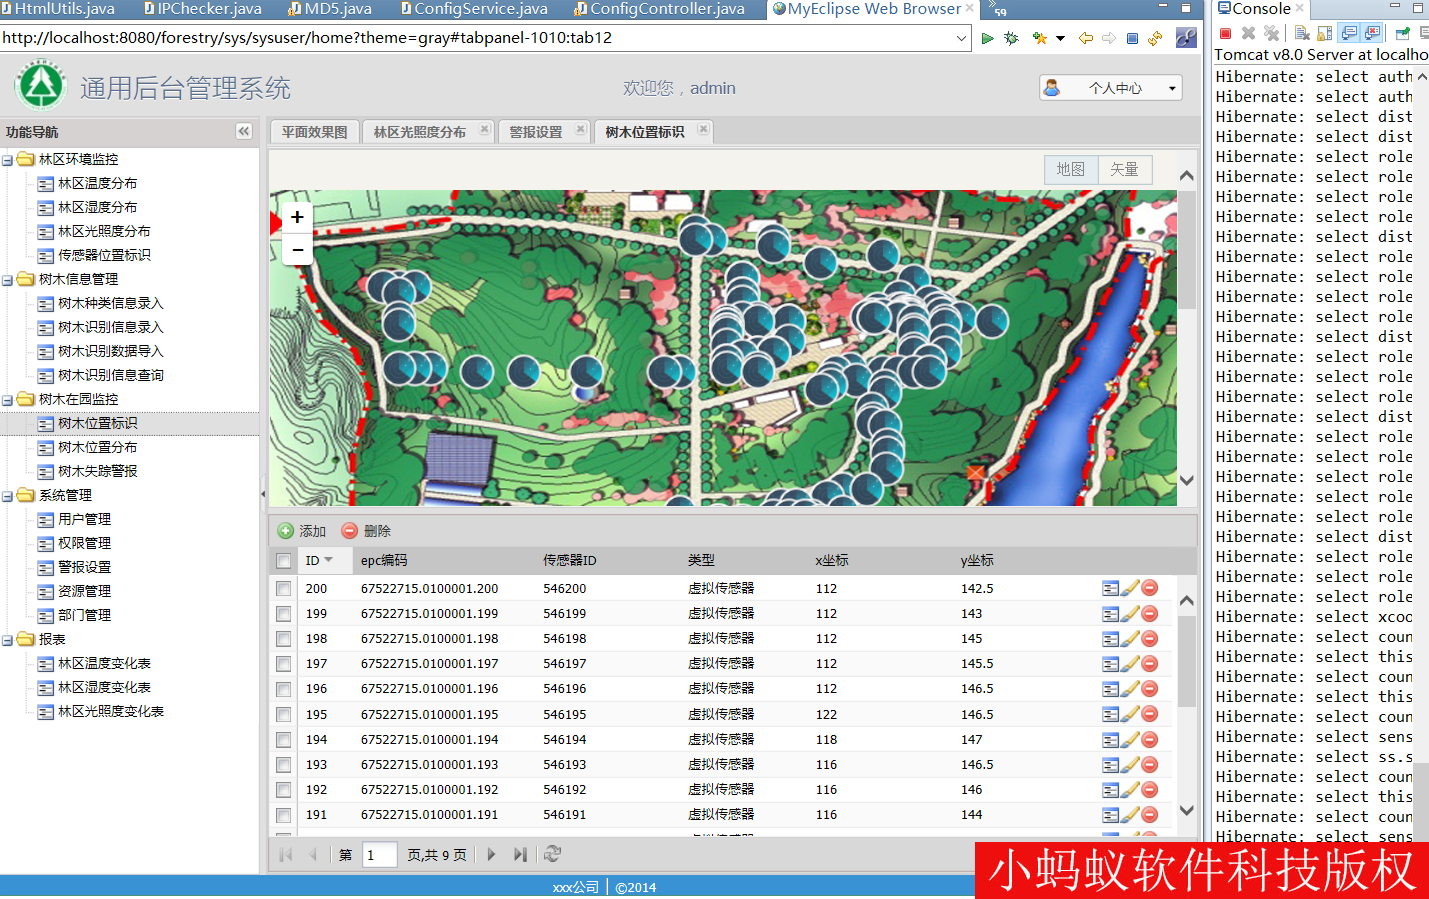Stop page loading with blue square icon

point(1132,38)
